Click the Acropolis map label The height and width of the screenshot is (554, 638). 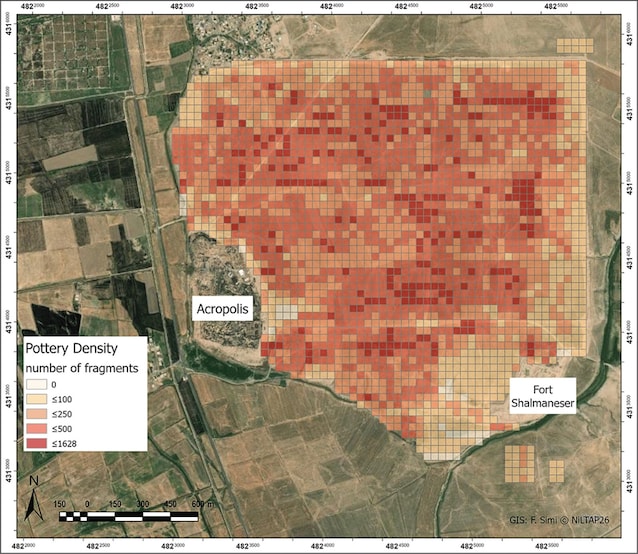[223, 309]
